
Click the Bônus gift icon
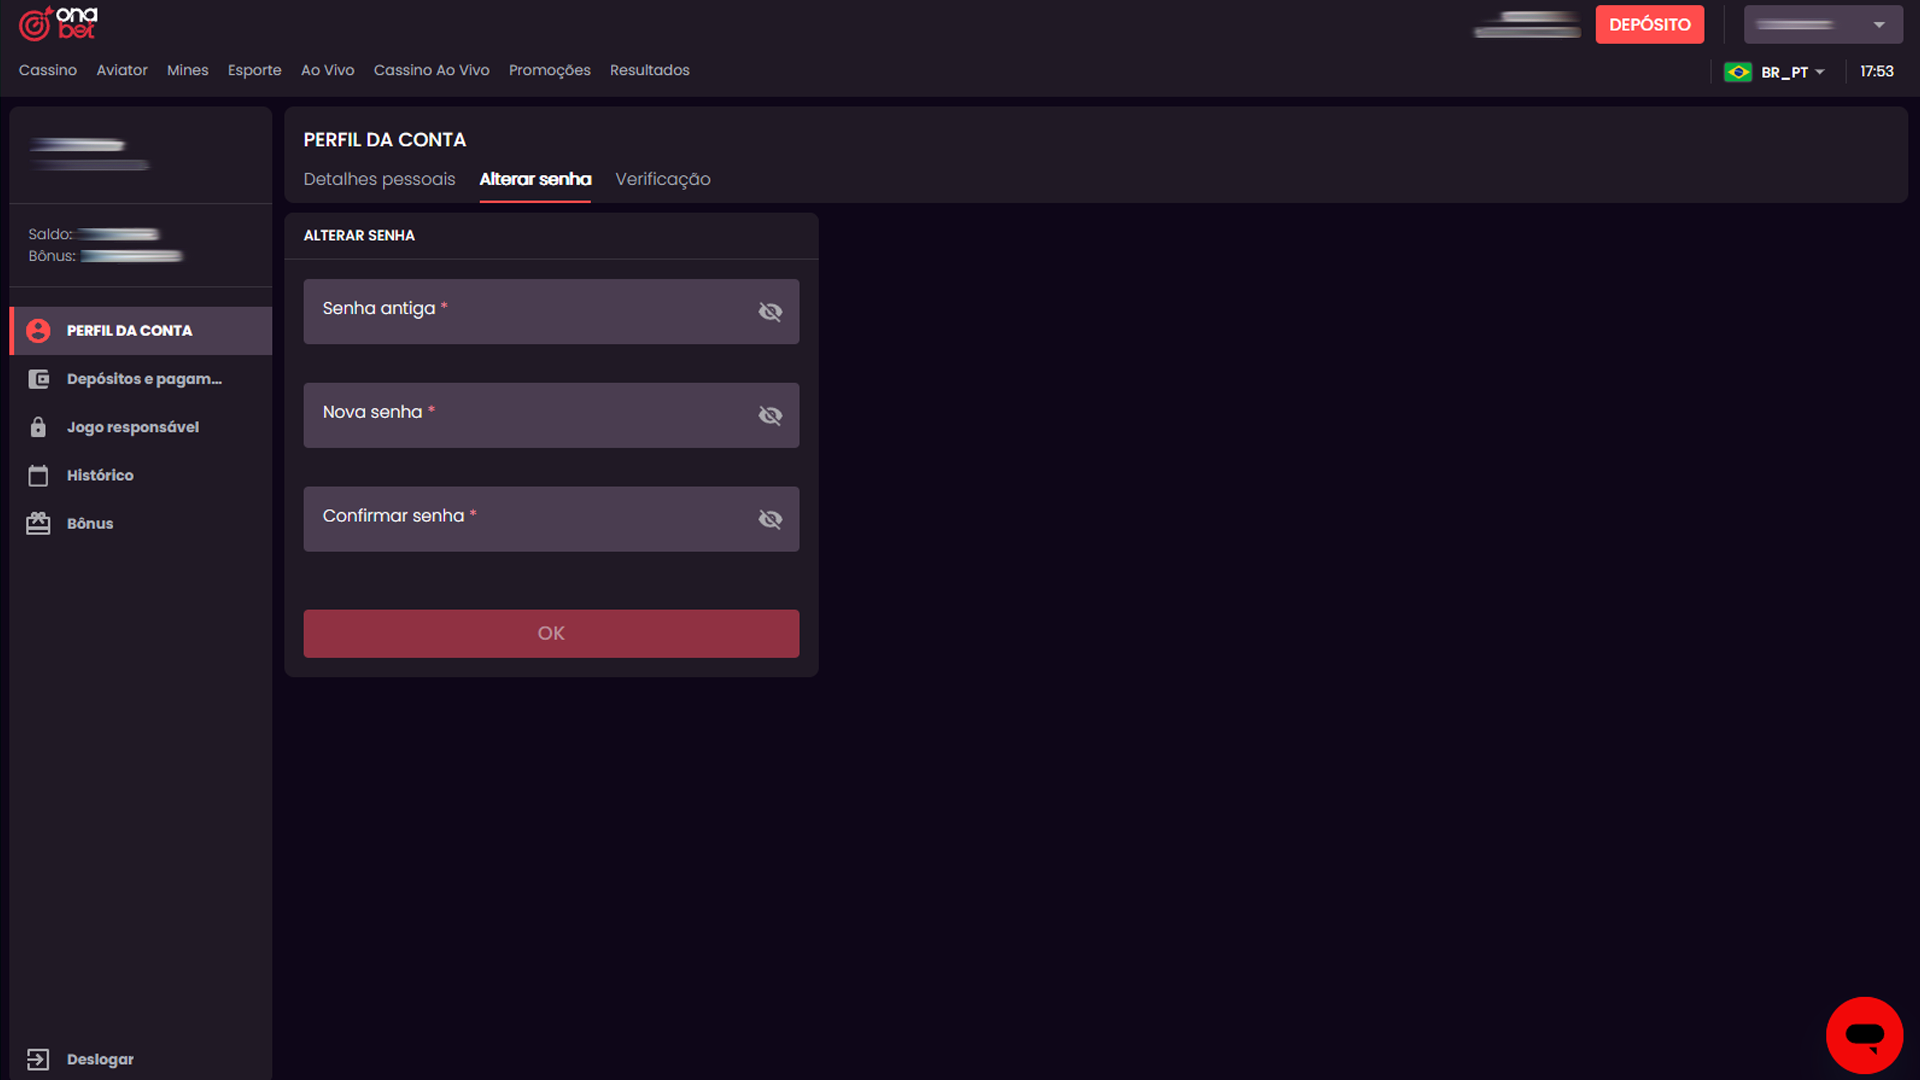tap(38, 523)
